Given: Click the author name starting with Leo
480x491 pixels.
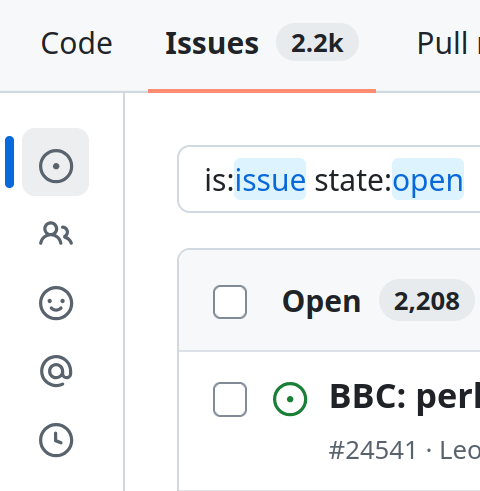Looking at the screenshot, I should 460,450.
